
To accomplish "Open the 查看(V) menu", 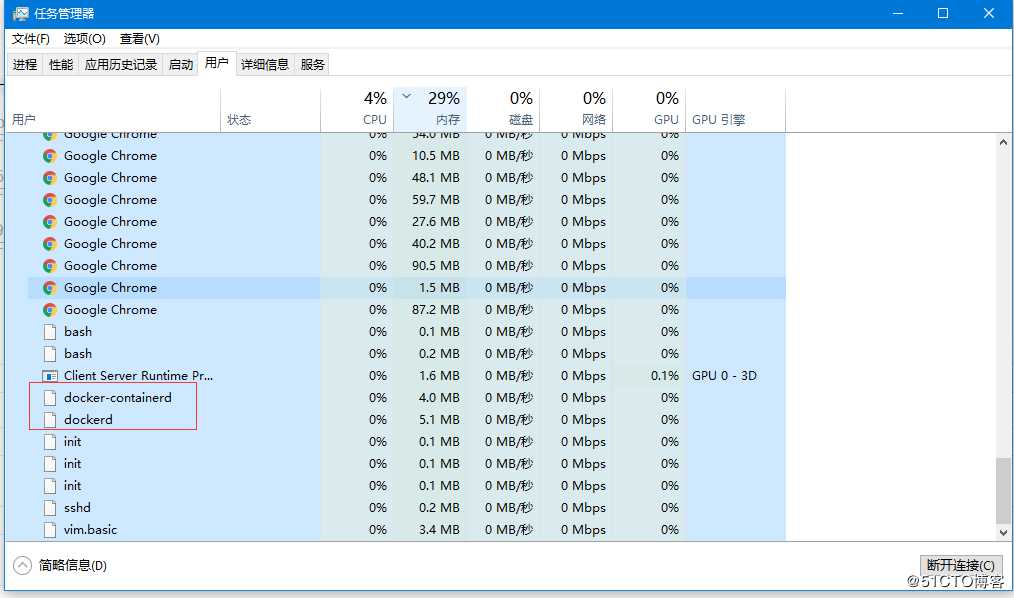I will (x=139, y=39).
